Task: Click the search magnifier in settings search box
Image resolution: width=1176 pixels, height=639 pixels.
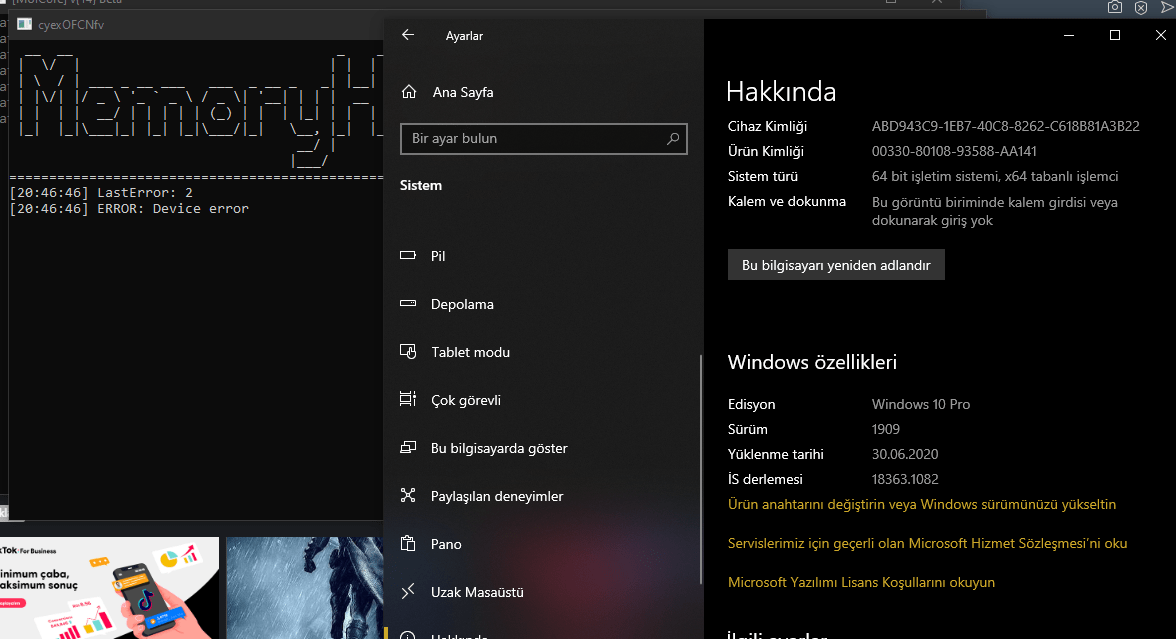Action: pyautogui.click(x=673, y=139)
